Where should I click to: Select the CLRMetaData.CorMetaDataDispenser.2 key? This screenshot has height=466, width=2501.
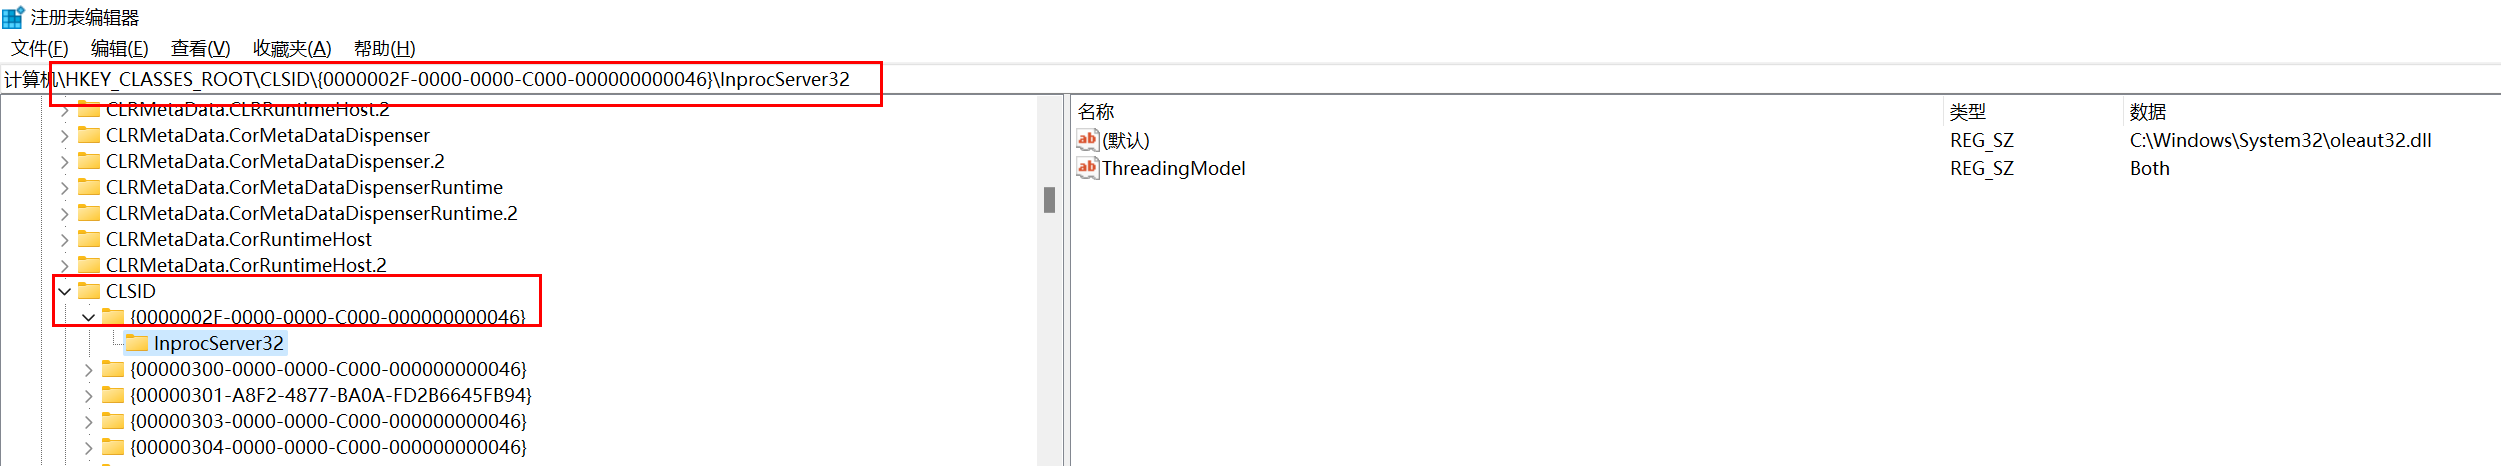click(275, 161)
